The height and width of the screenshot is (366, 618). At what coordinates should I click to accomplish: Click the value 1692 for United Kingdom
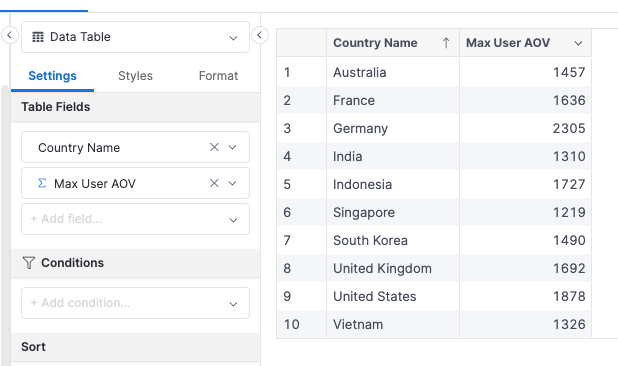tap(569, 268)
